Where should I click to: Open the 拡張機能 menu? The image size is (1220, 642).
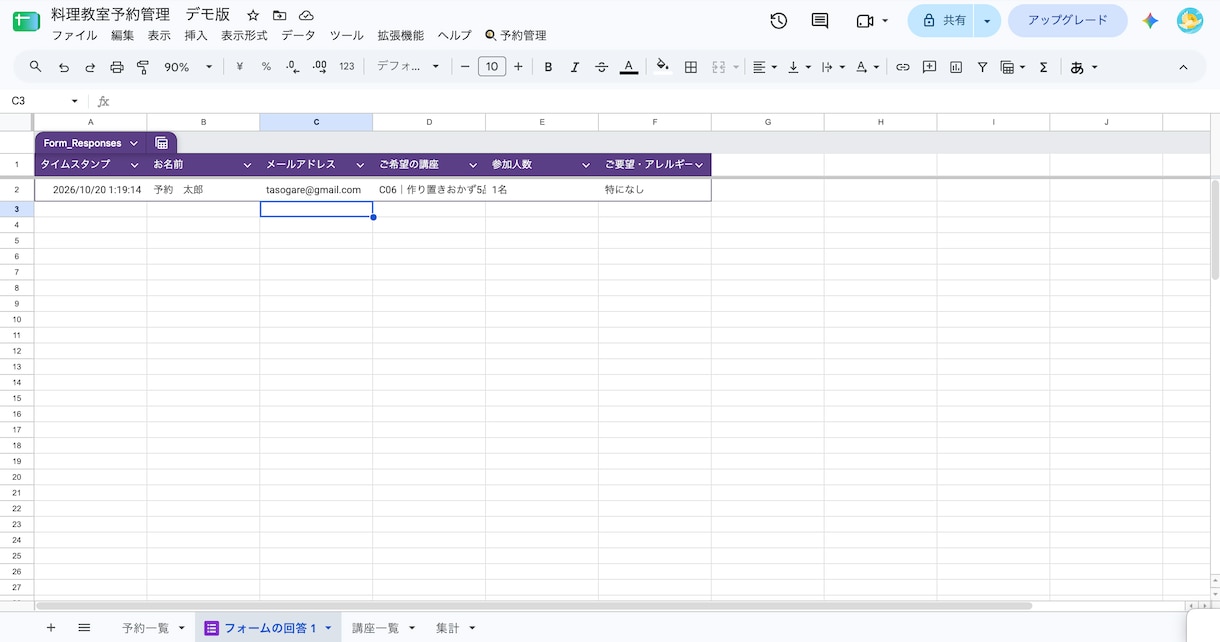(401, 35)
